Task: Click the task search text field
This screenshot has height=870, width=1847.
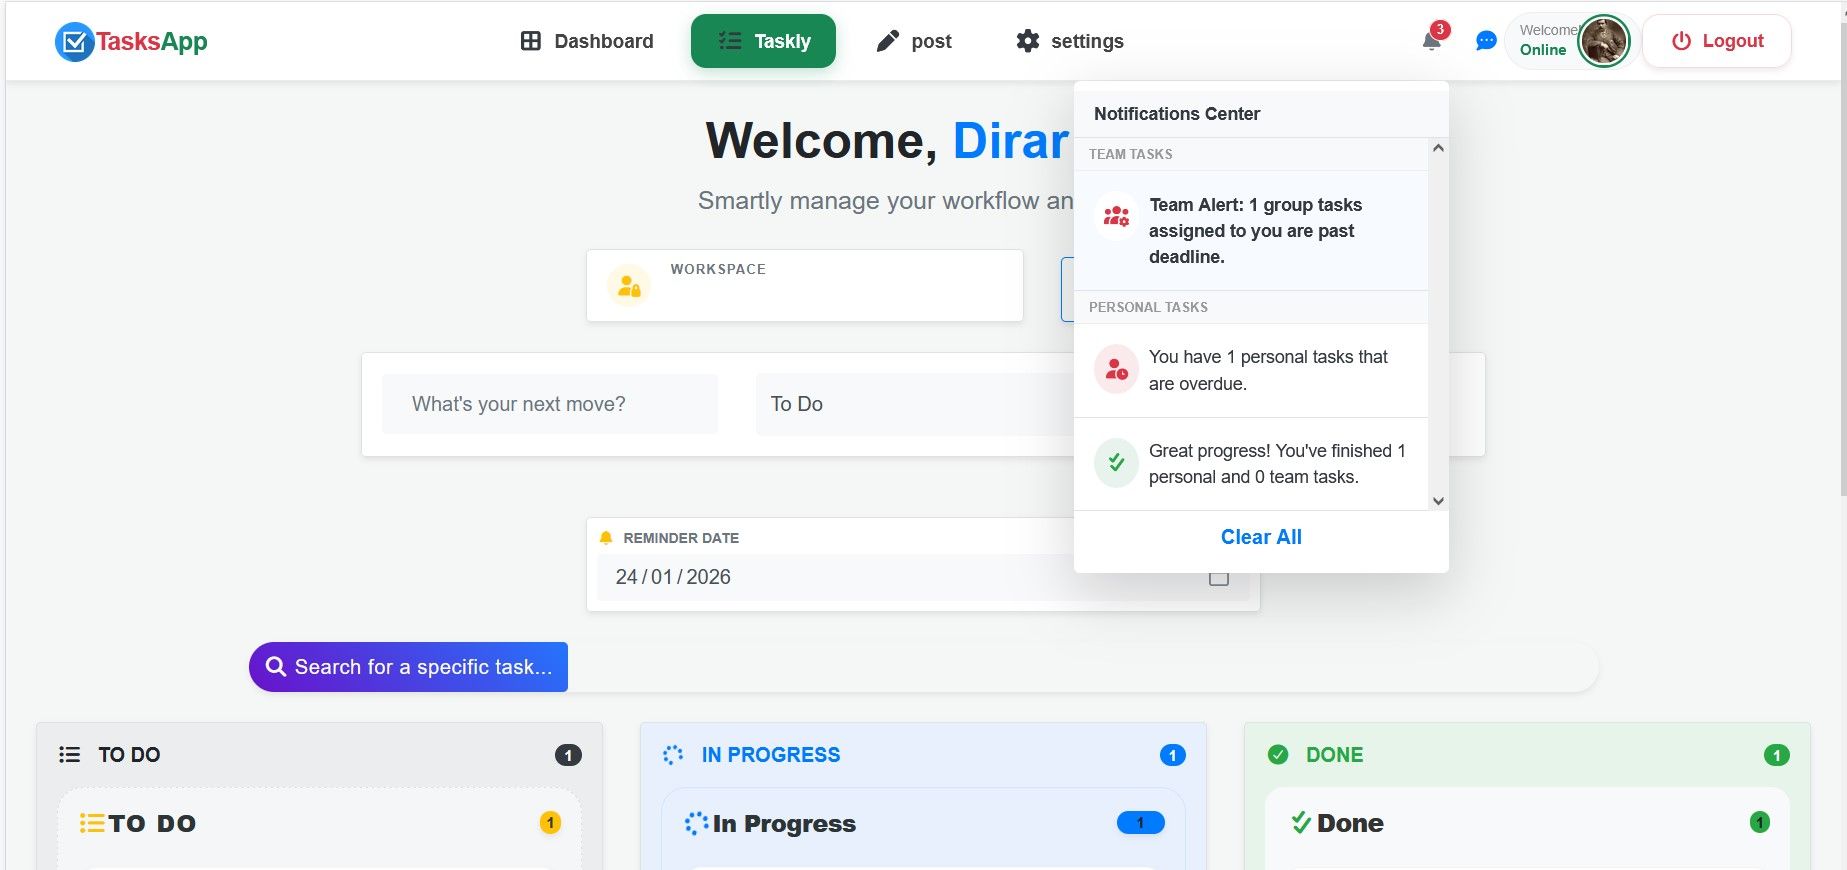Action: click(1083, 667)
